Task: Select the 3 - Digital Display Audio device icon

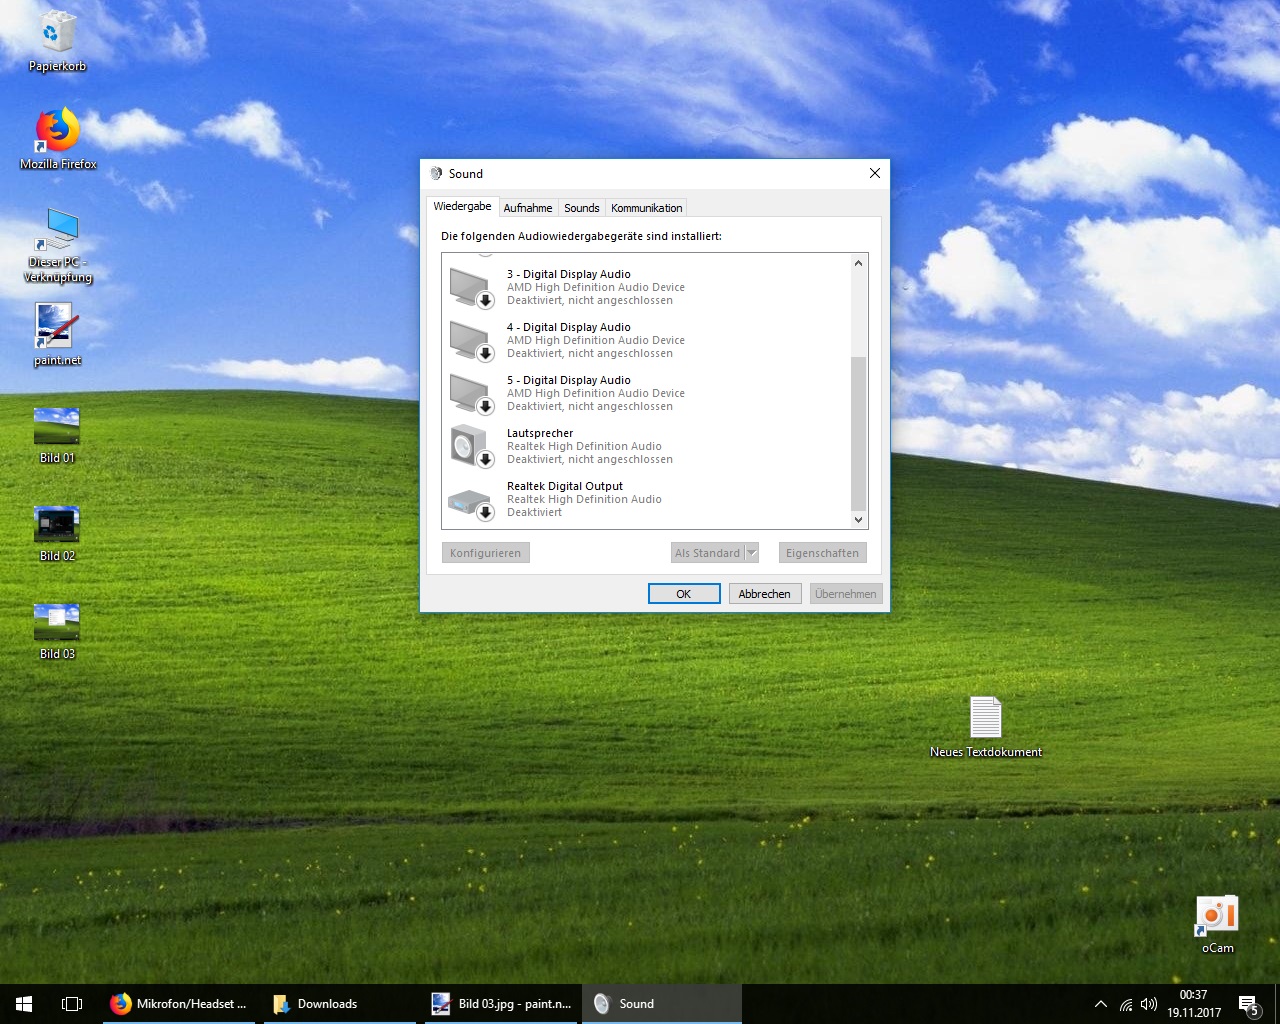Action: point(471,287)
